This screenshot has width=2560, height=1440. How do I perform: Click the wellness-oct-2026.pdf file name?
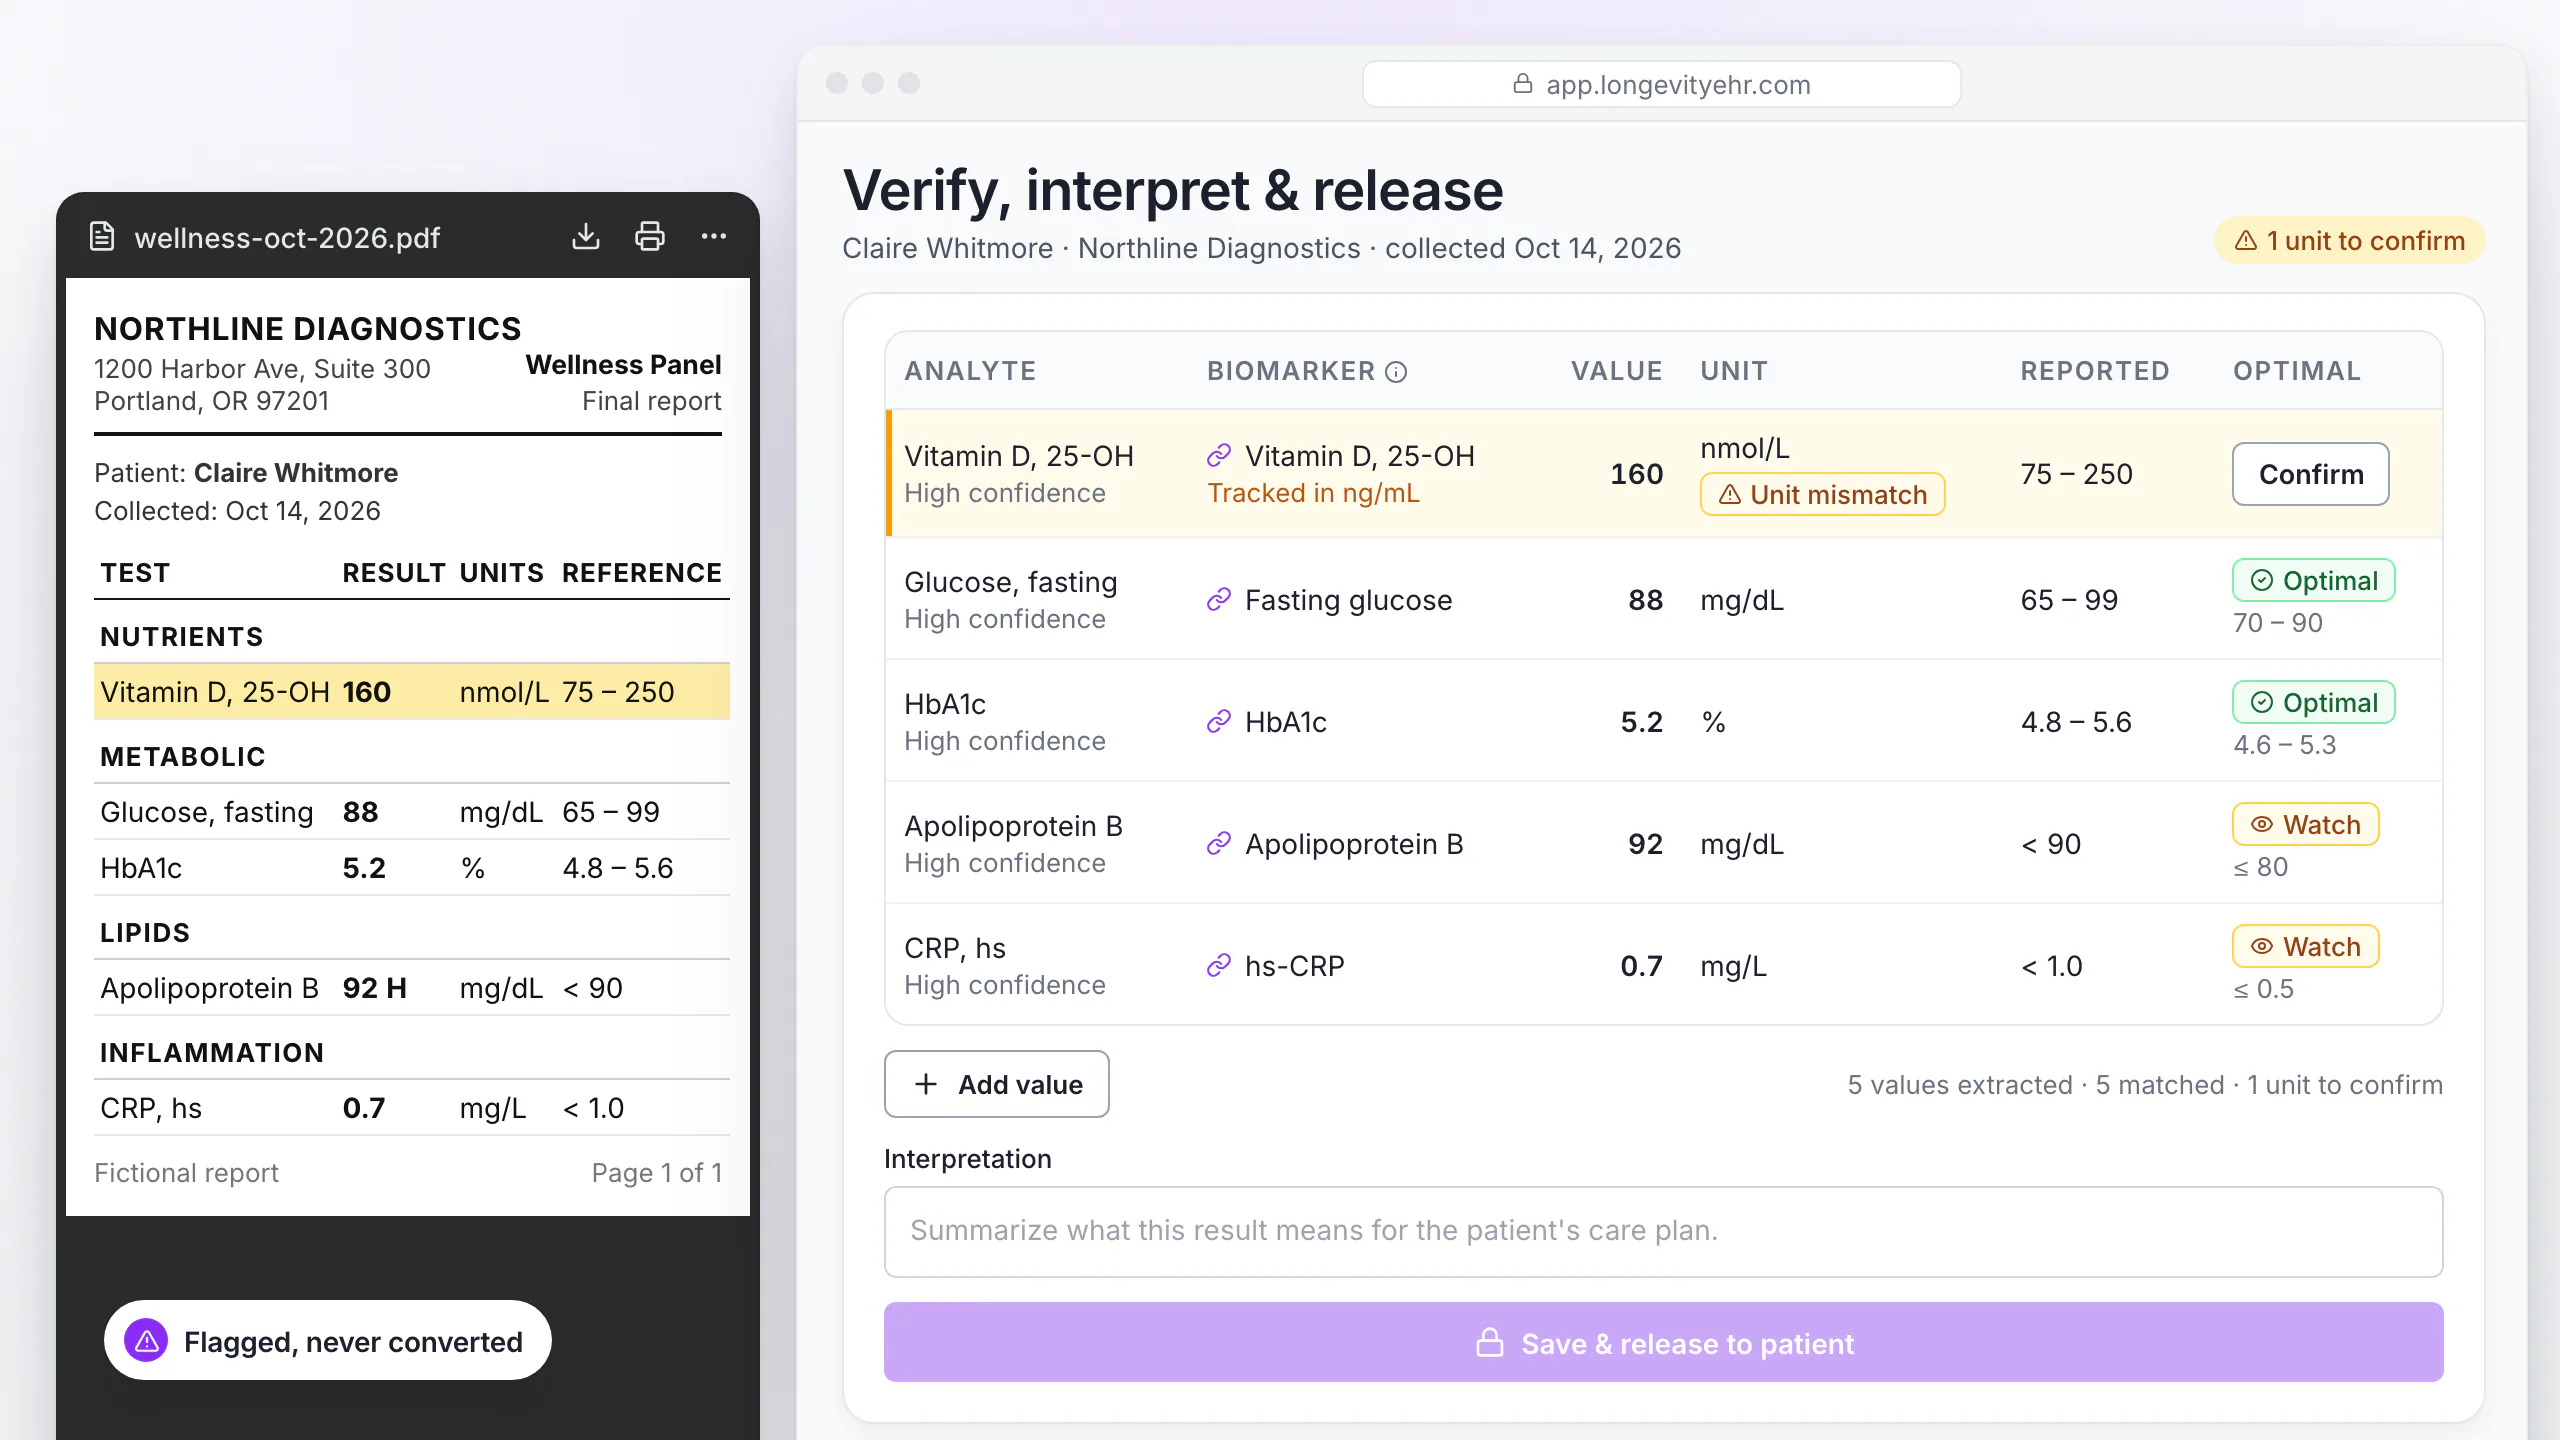(x=287, y=238)
